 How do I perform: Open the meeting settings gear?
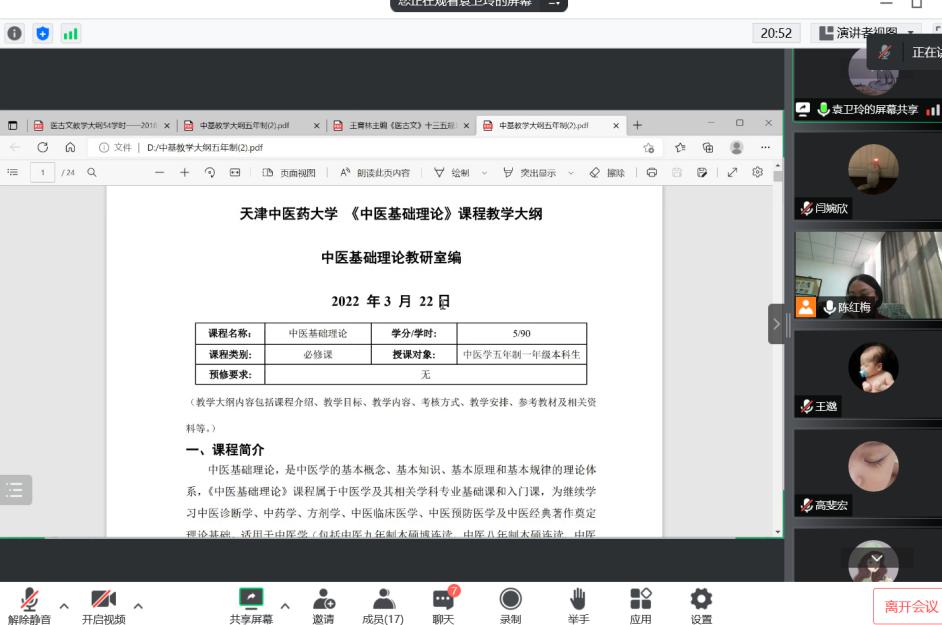click(701, 600)
